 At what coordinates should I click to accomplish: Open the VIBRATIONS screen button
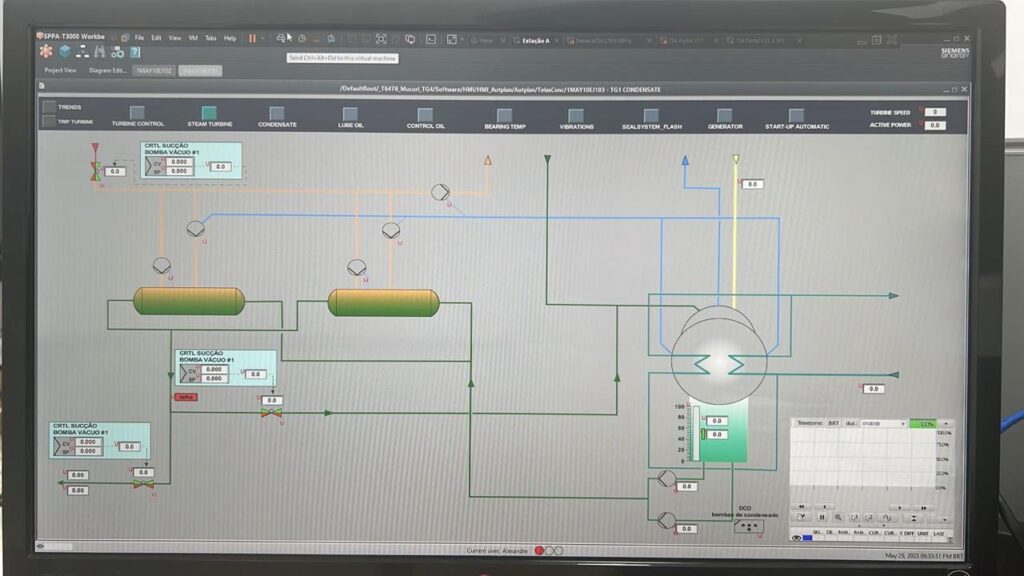pyautogui.click(x=576, y=116)
